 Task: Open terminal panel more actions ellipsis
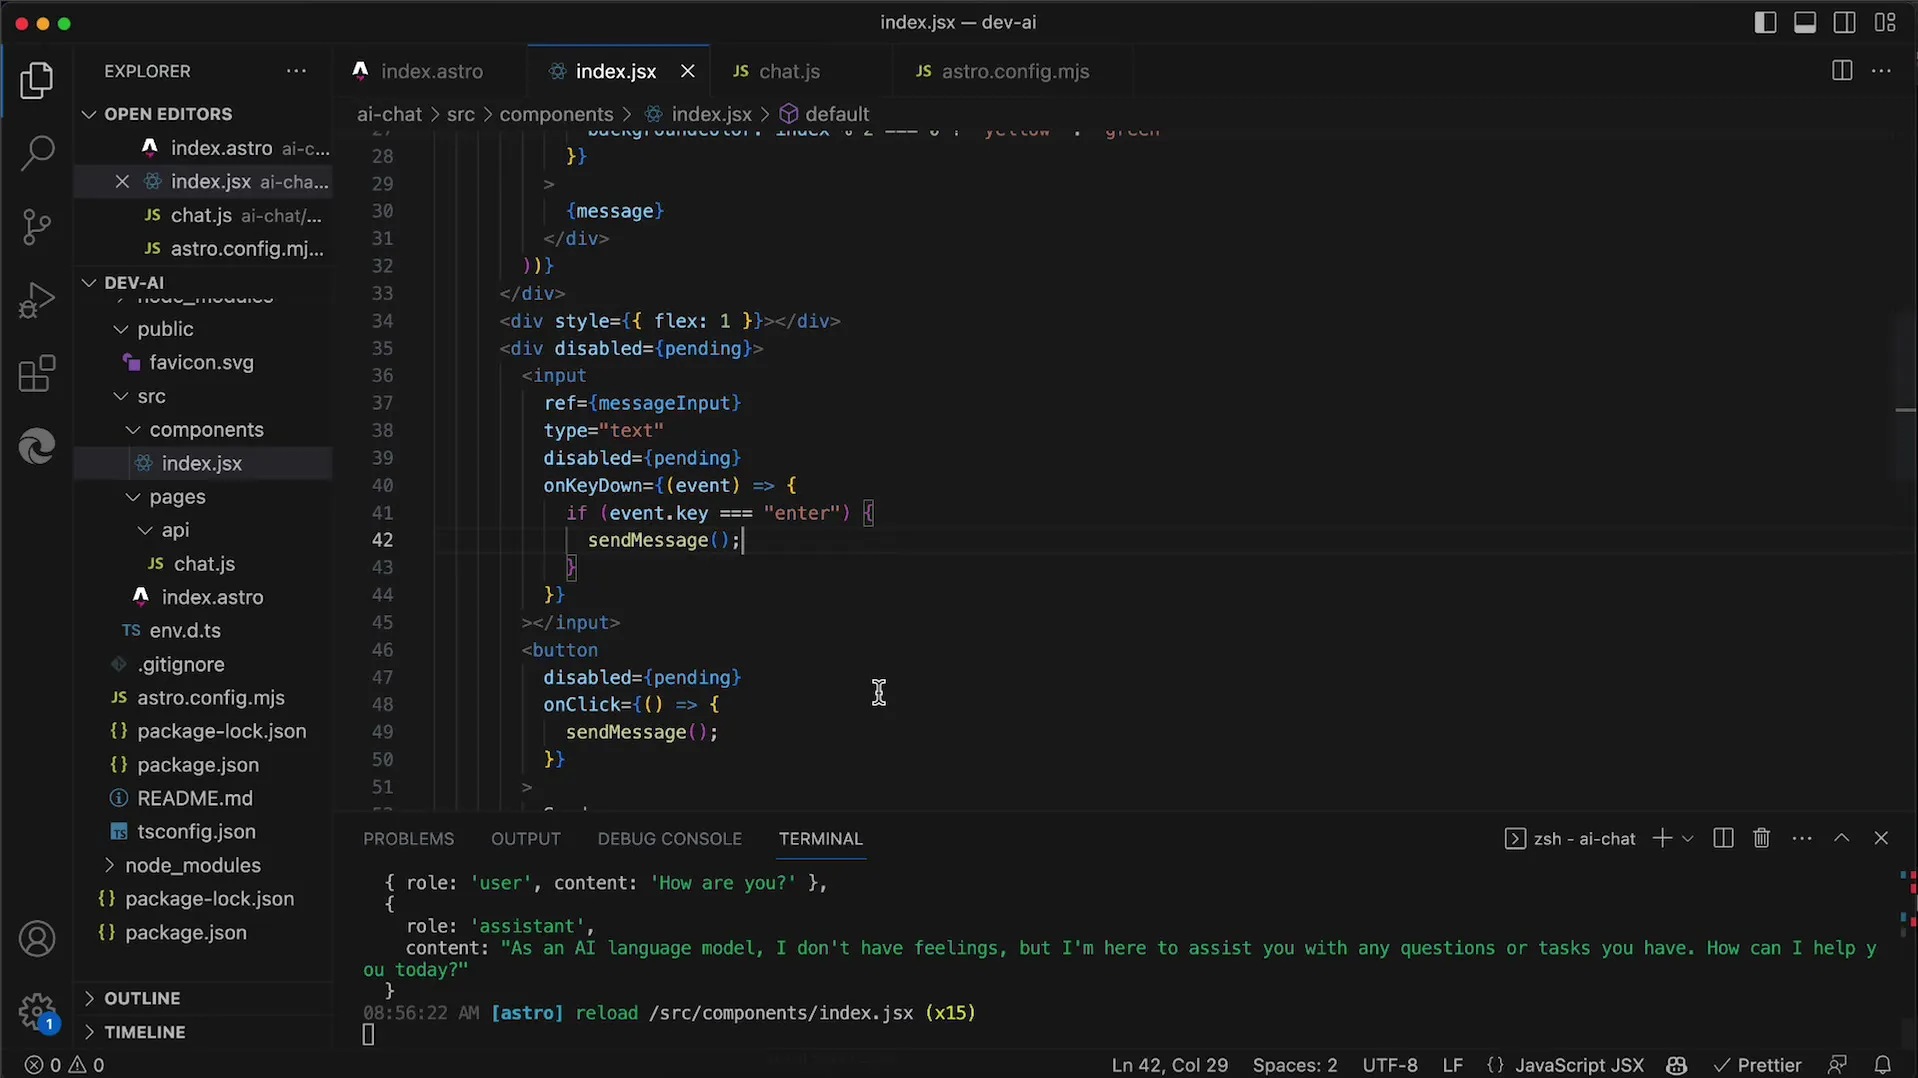[1802, 838]
